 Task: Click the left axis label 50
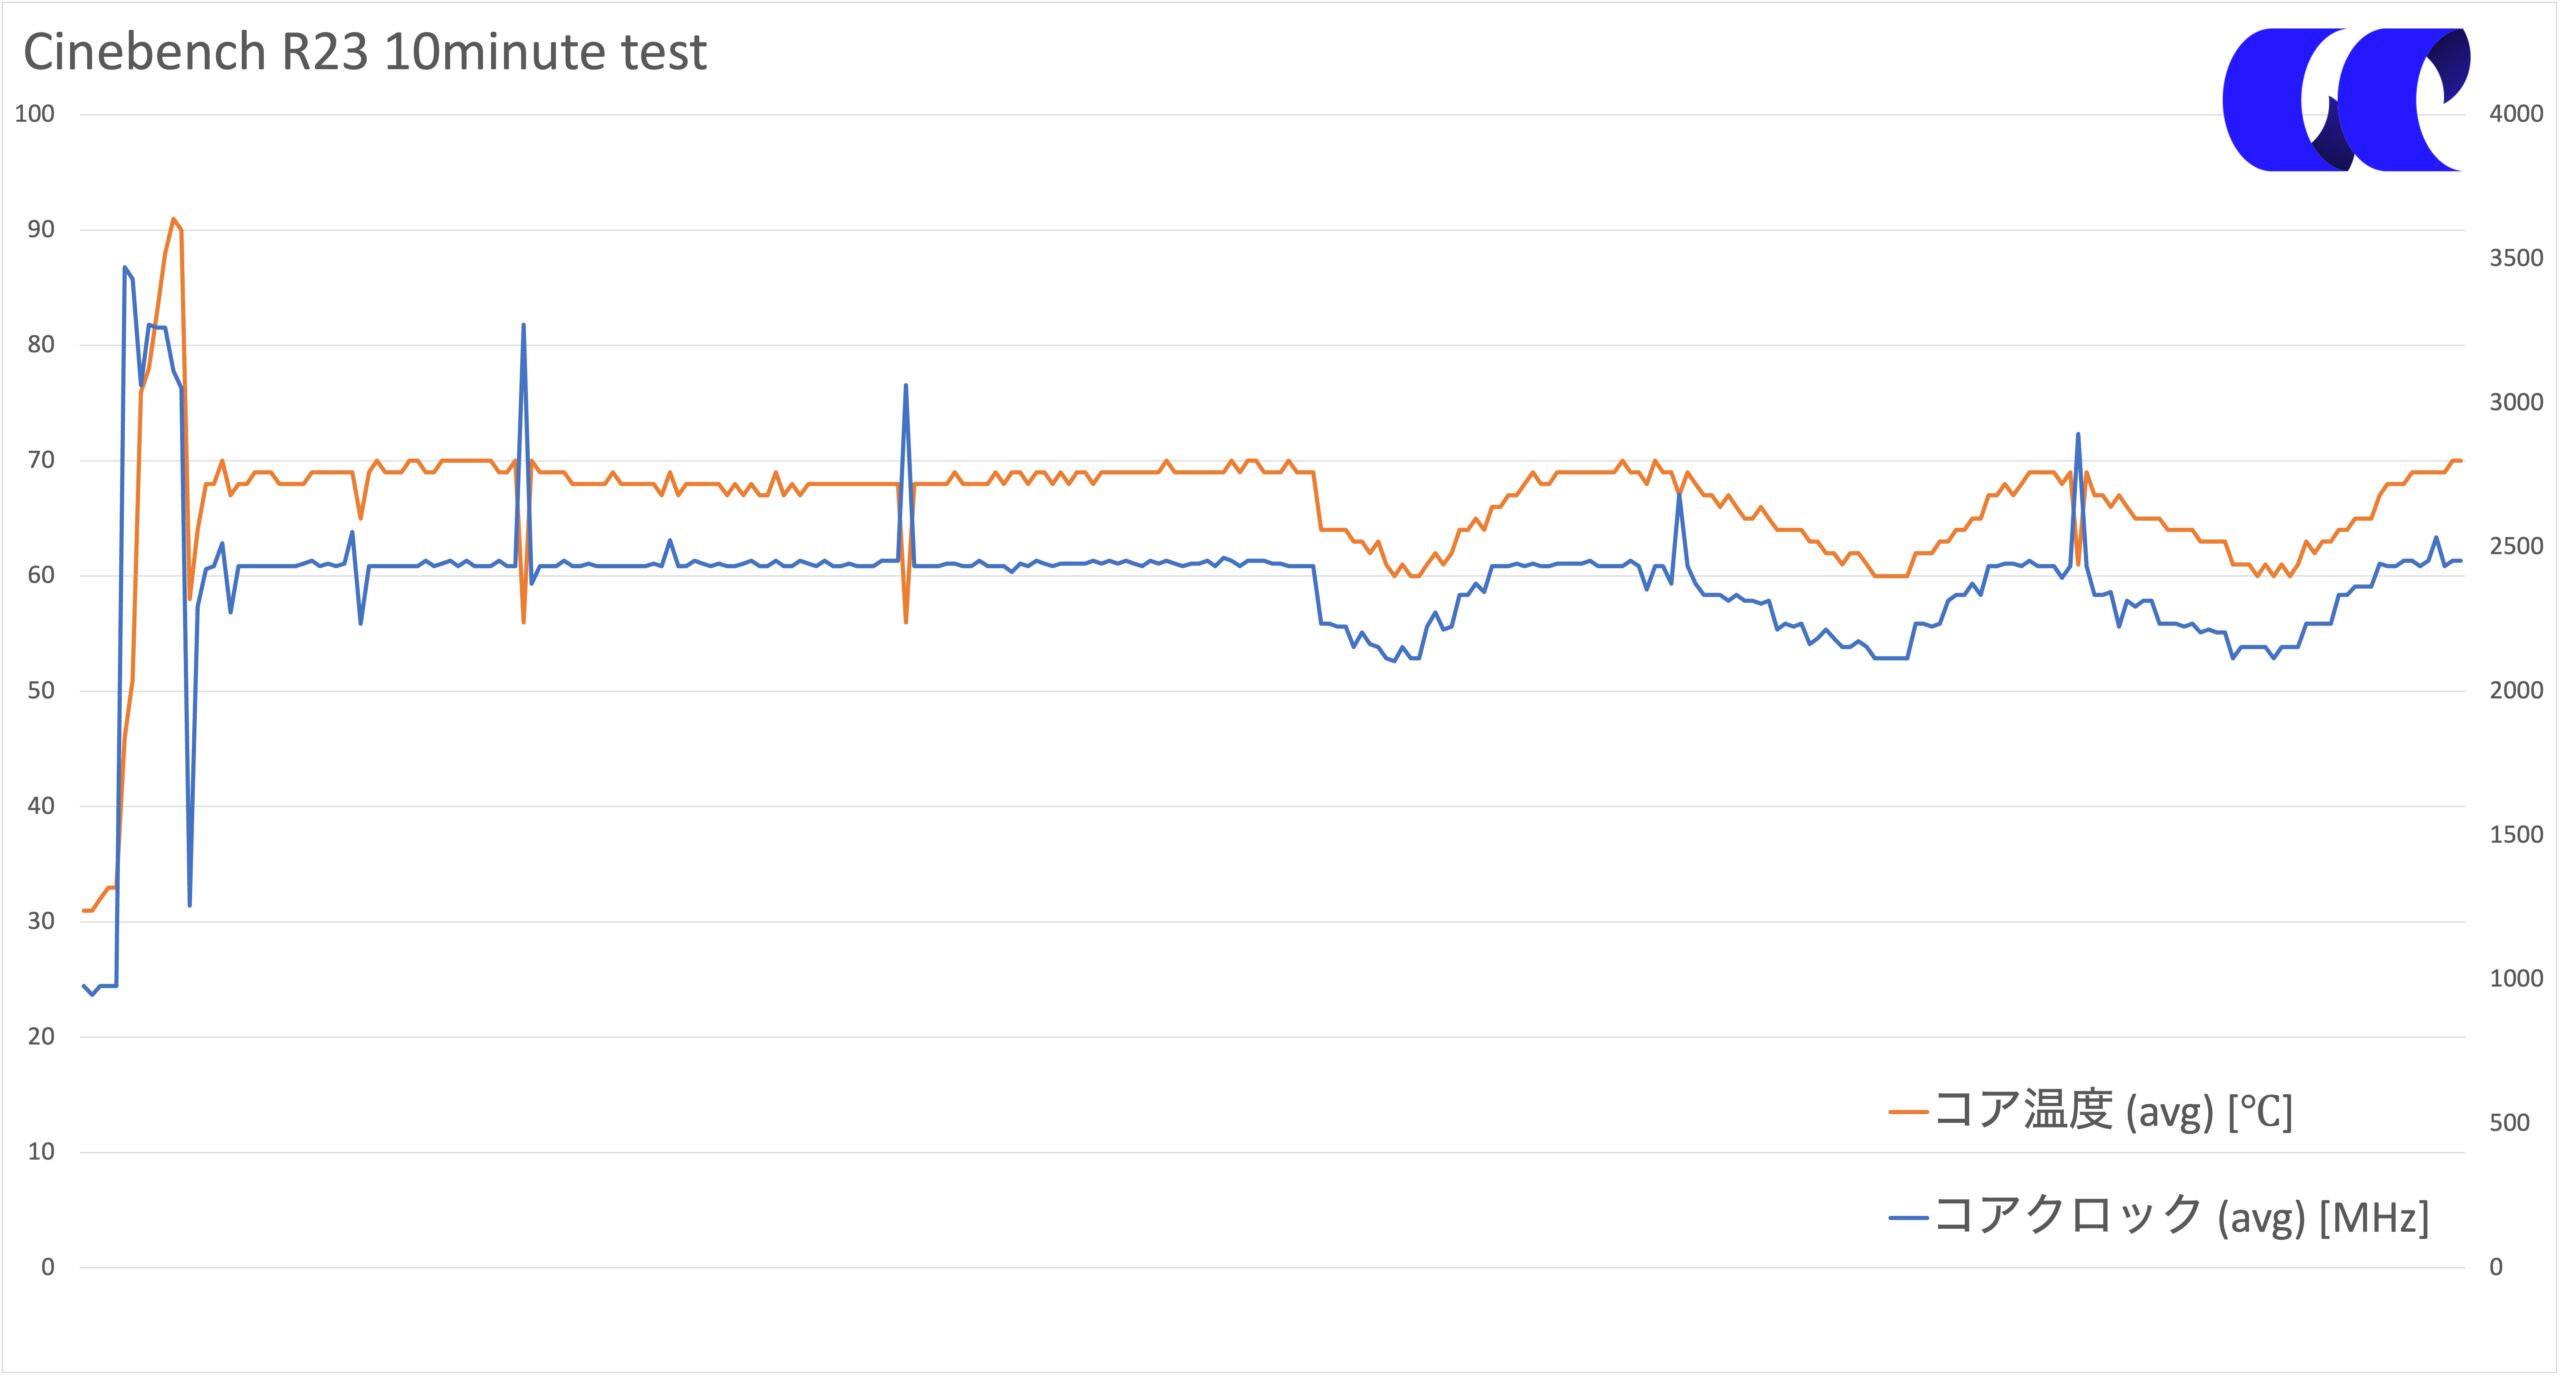click(41, 691)
